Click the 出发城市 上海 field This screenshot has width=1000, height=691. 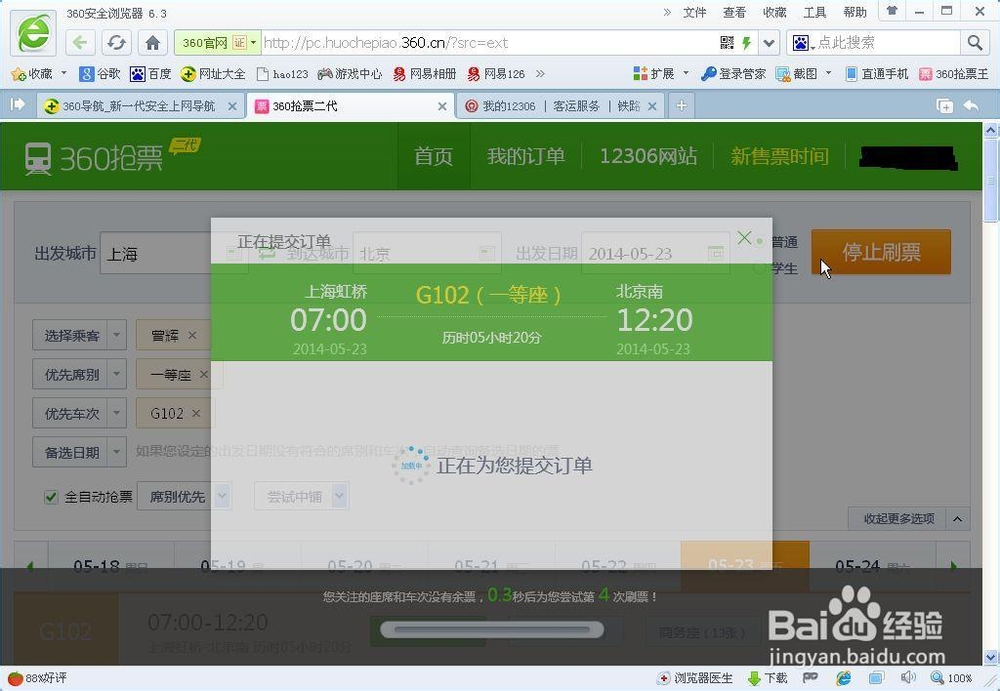click(x=173, y=253)
